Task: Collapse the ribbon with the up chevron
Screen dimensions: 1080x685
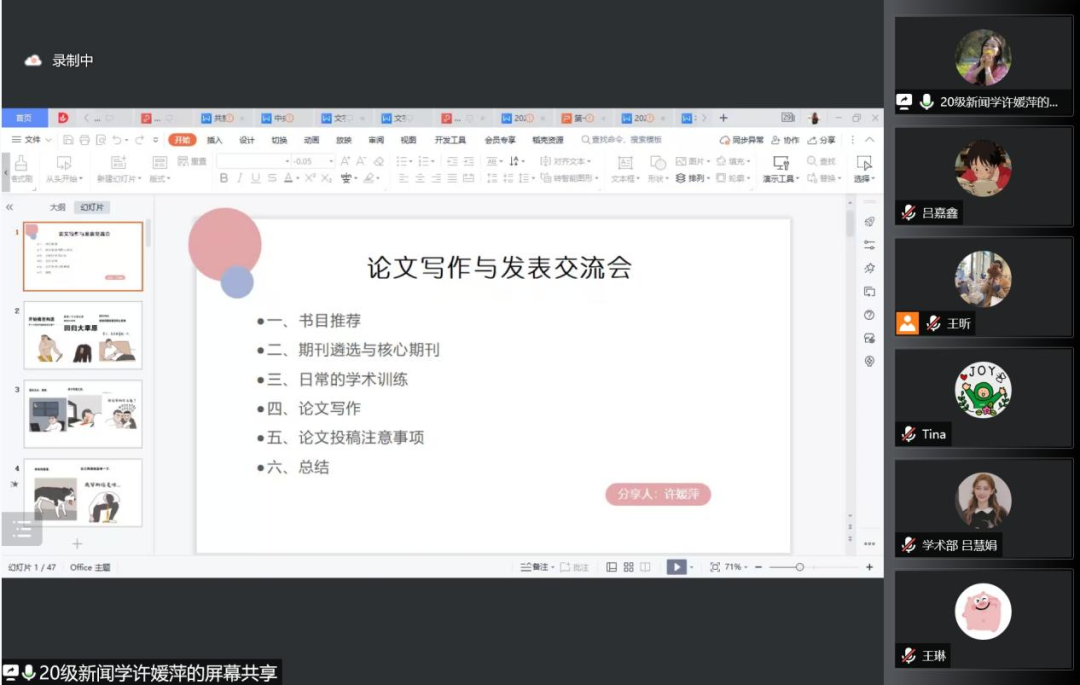Action: 869,140
